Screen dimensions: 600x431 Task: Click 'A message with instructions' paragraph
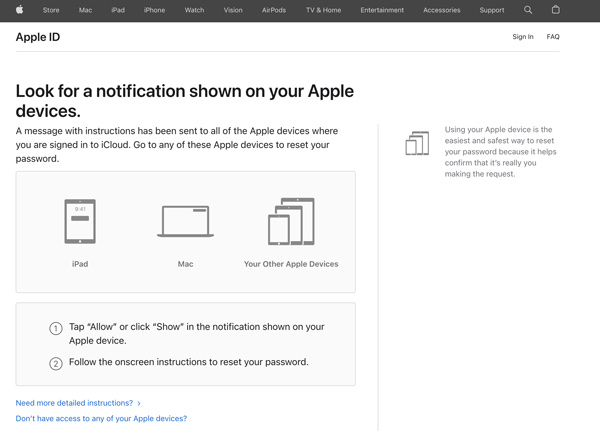[x=177, y=145]
